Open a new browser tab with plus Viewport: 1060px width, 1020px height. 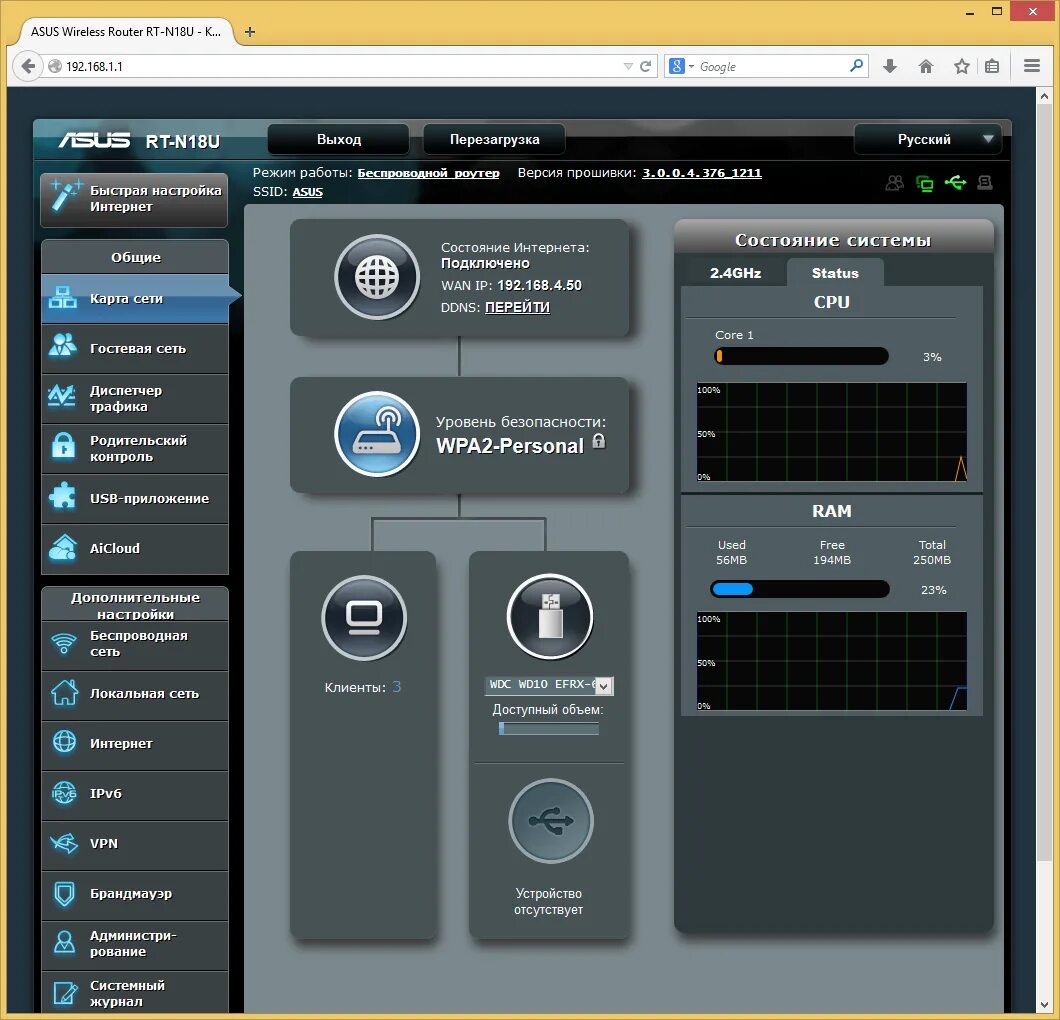pos(249,32)
